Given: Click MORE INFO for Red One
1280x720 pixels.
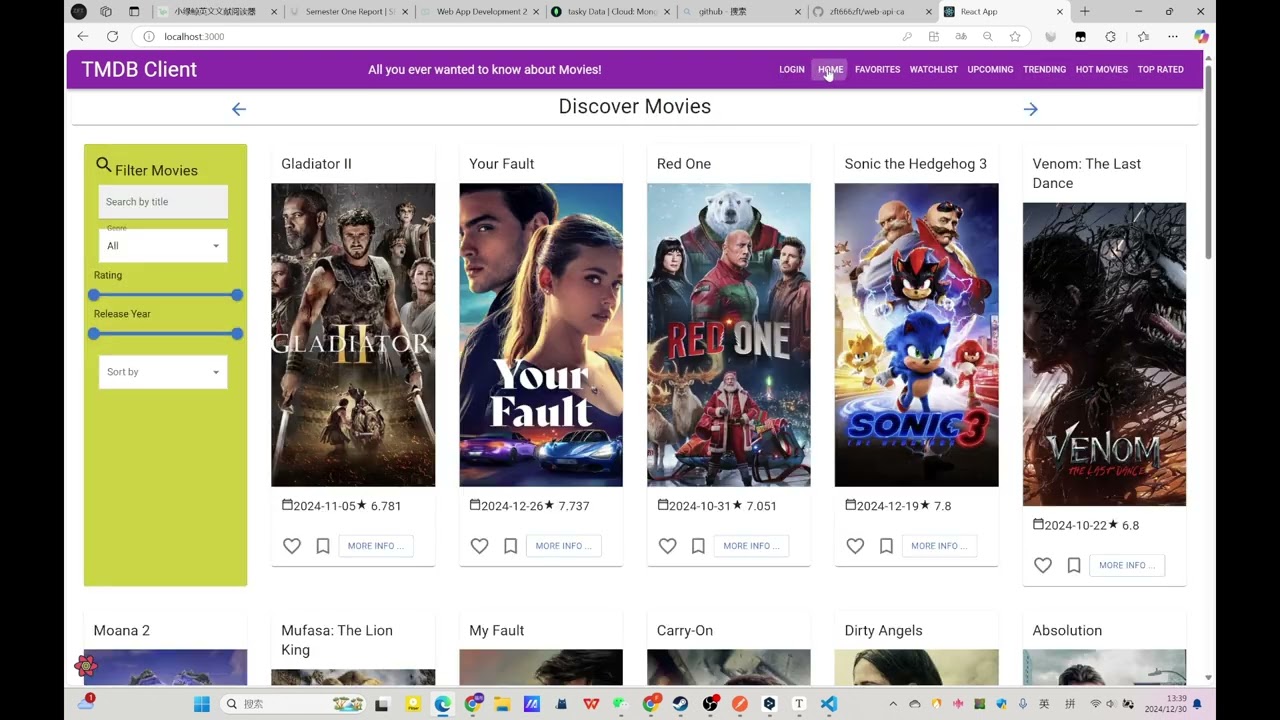Looking at the screenshot, I should [752, 546].
